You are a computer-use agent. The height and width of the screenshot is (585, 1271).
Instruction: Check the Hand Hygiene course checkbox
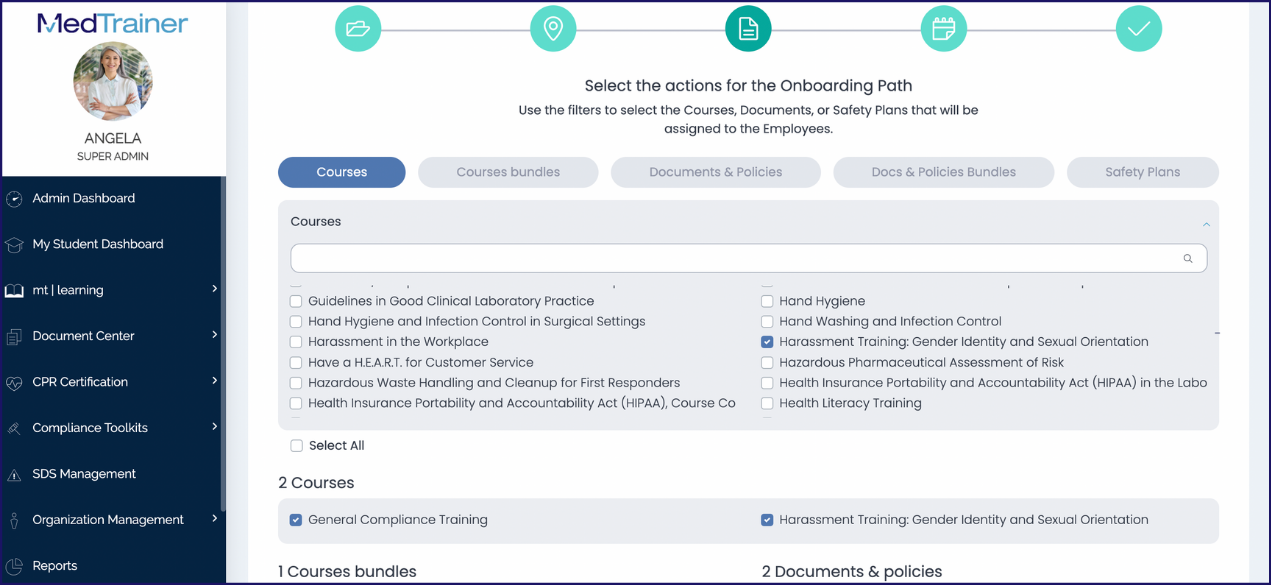(767, 301)
